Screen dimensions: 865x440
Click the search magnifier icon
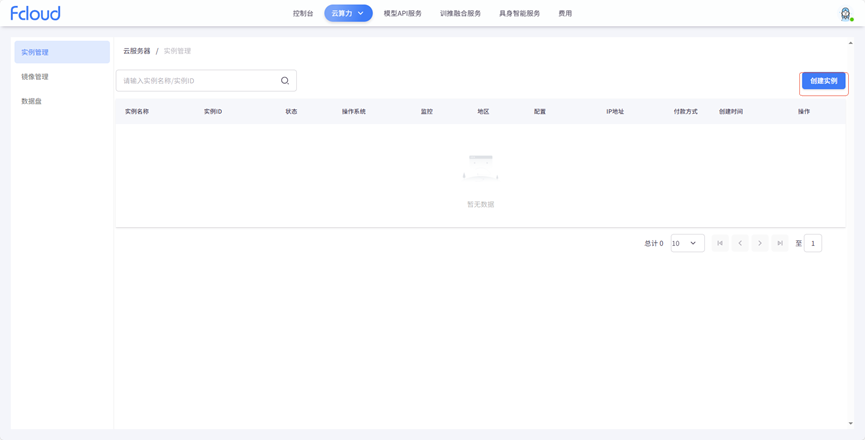click(285, 81)
